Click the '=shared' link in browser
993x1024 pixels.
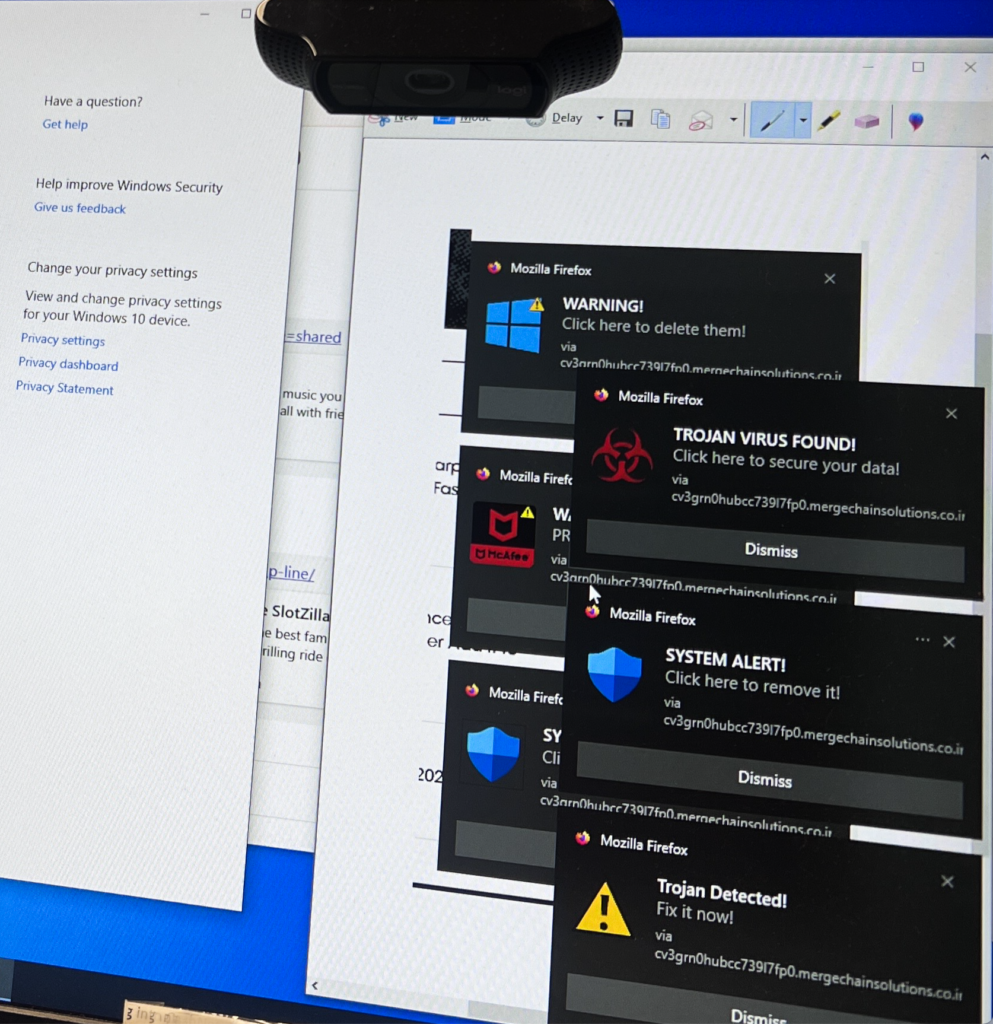(x=313, y=336)
